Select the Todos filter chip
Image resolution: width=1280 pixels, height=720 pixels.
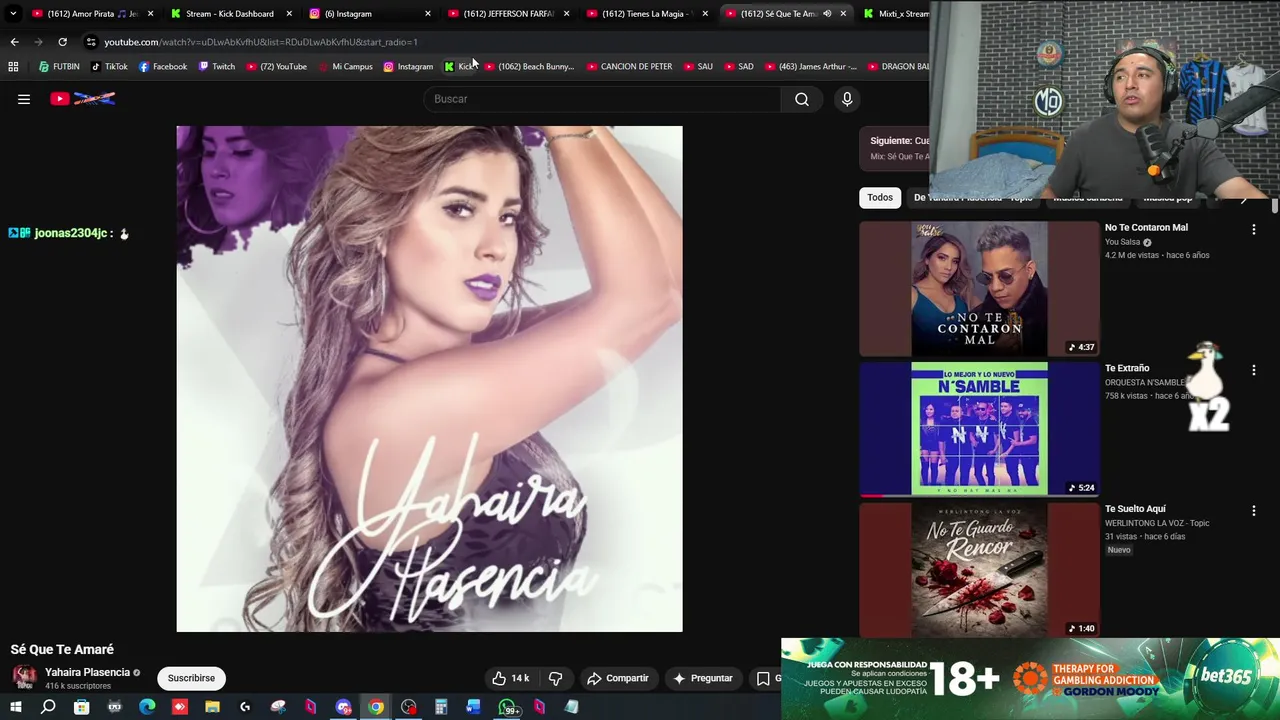pyautogui.click(x=880, y=197)
